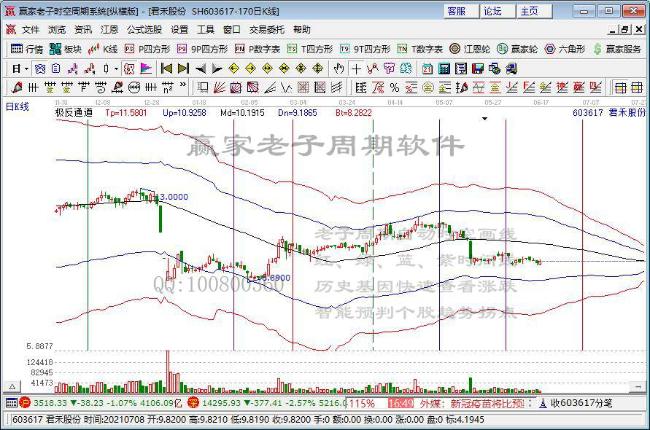Open the 交易委托 menu
Viewport: 650px width, 430px height.
pos(267,29)
